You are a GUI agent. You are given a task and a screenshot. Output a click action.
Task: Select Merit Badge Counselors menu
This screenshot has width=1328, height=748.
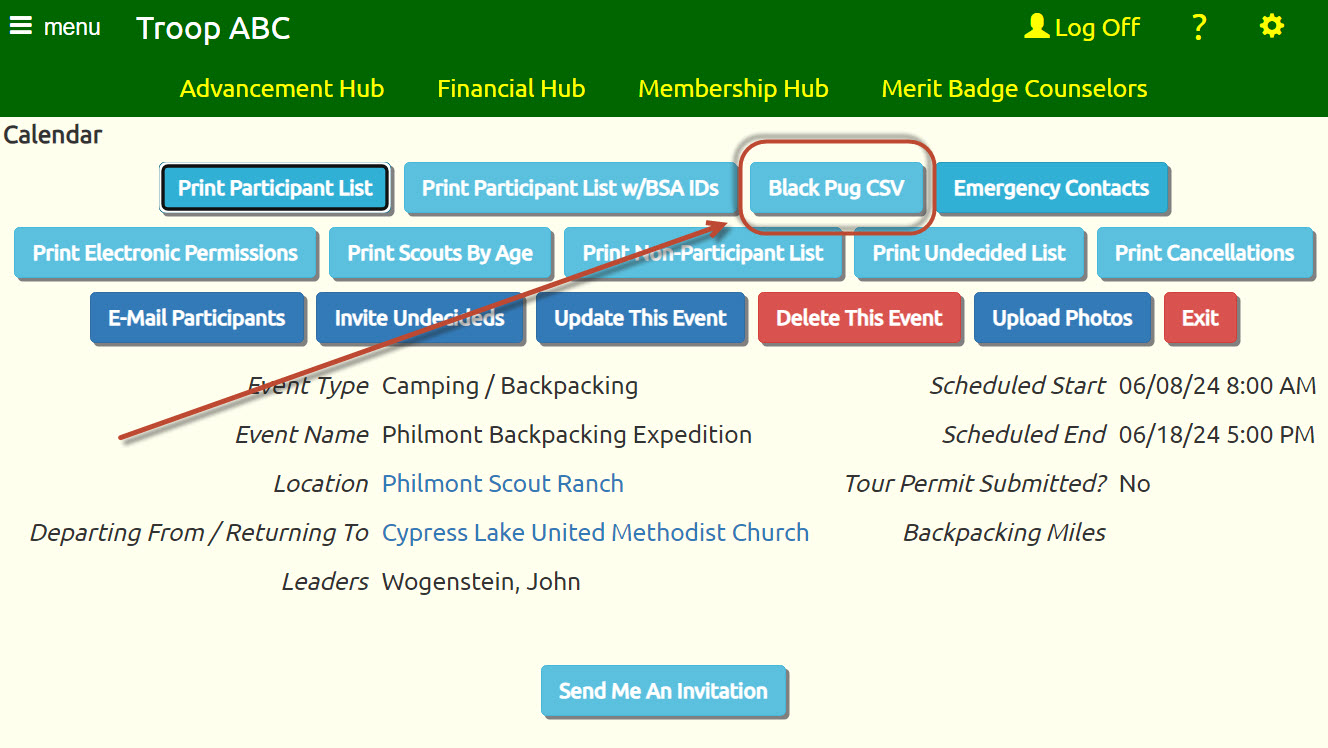pos(1014,89)
